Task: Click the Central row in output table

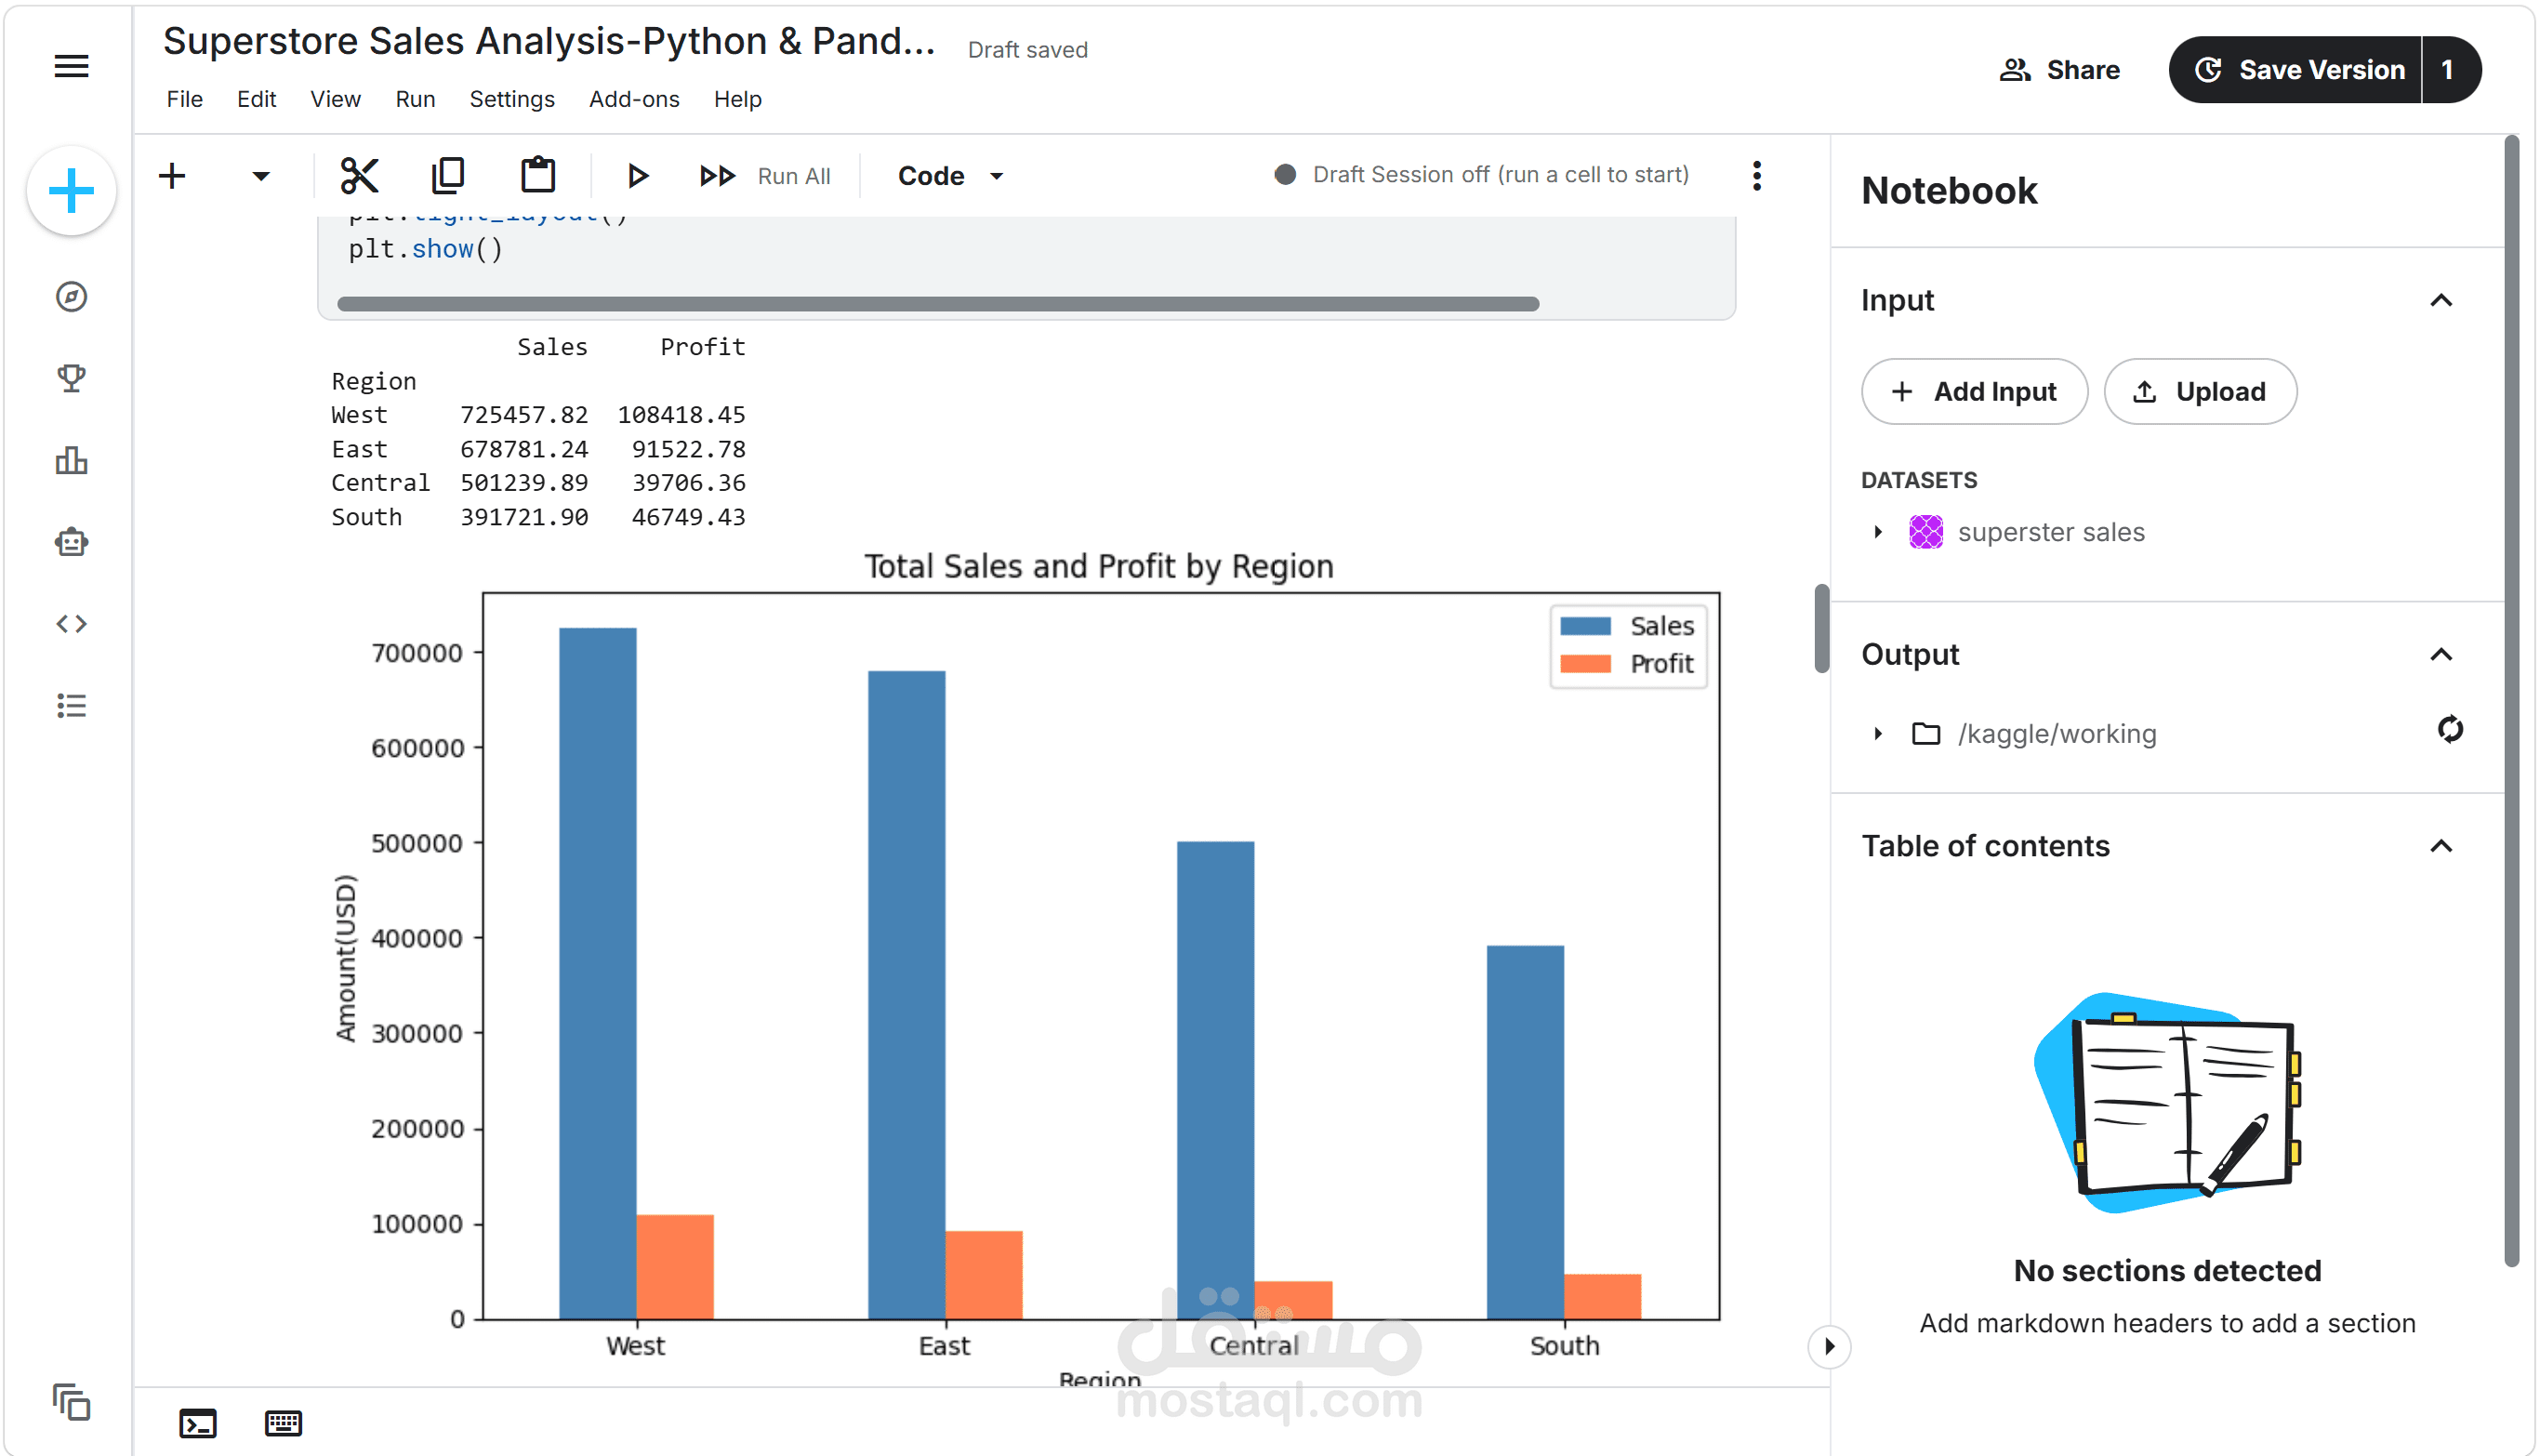Action: [x=538, y=483]
